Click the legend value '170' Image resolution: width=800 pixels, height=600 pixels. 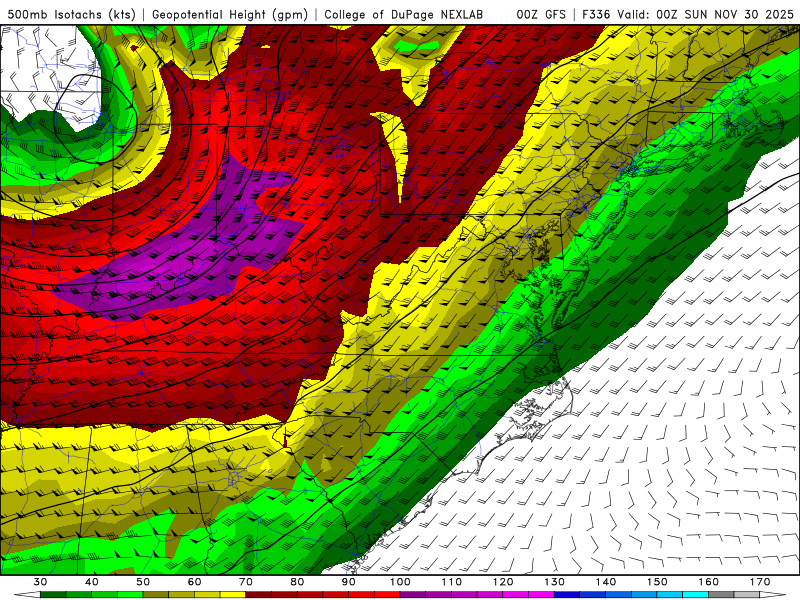coord(760,582)
